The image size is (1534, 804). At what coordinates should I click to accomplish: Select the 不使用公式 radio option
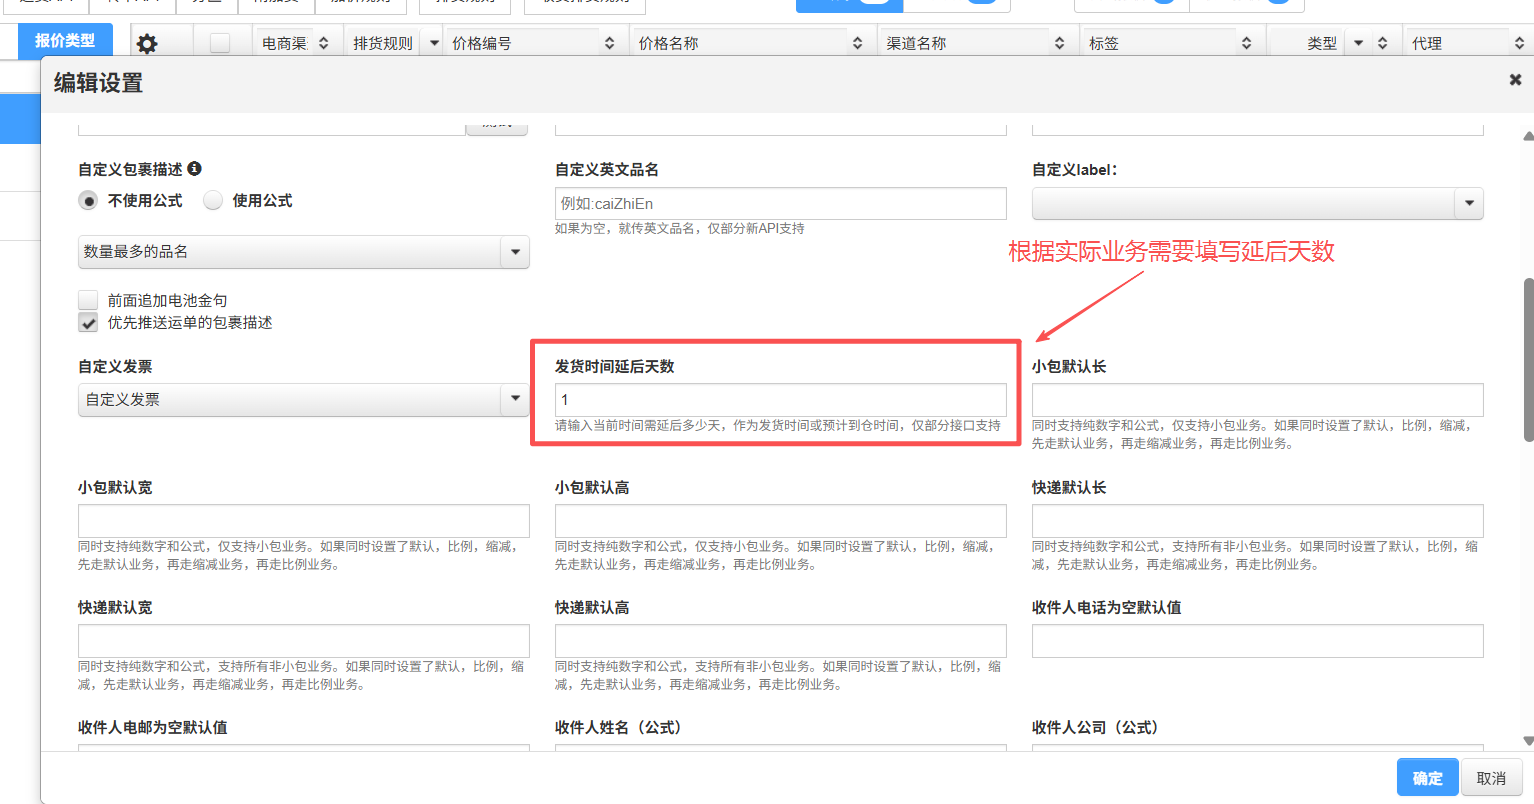point(88,201)
